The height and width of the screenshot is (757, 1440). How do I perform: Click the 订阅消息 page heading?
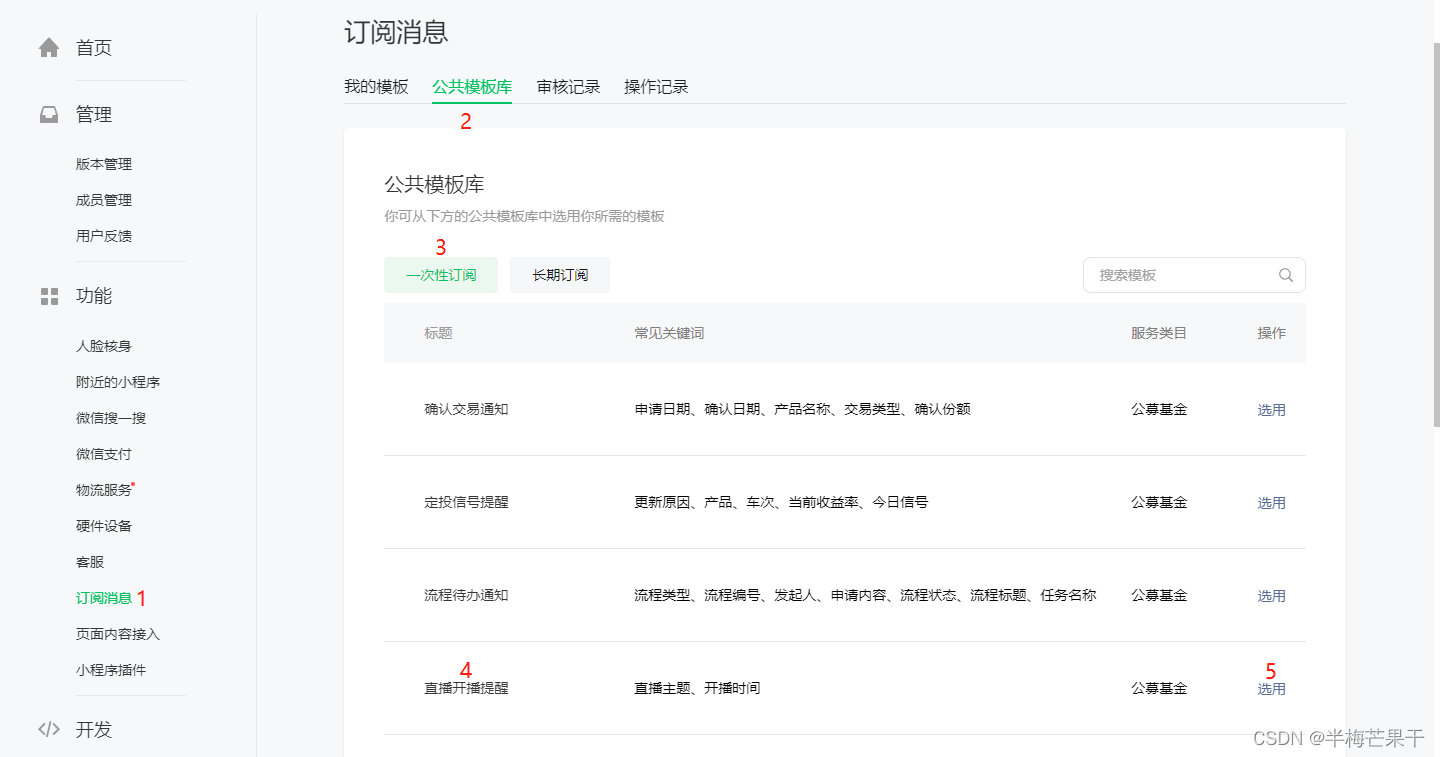[396, 31]
